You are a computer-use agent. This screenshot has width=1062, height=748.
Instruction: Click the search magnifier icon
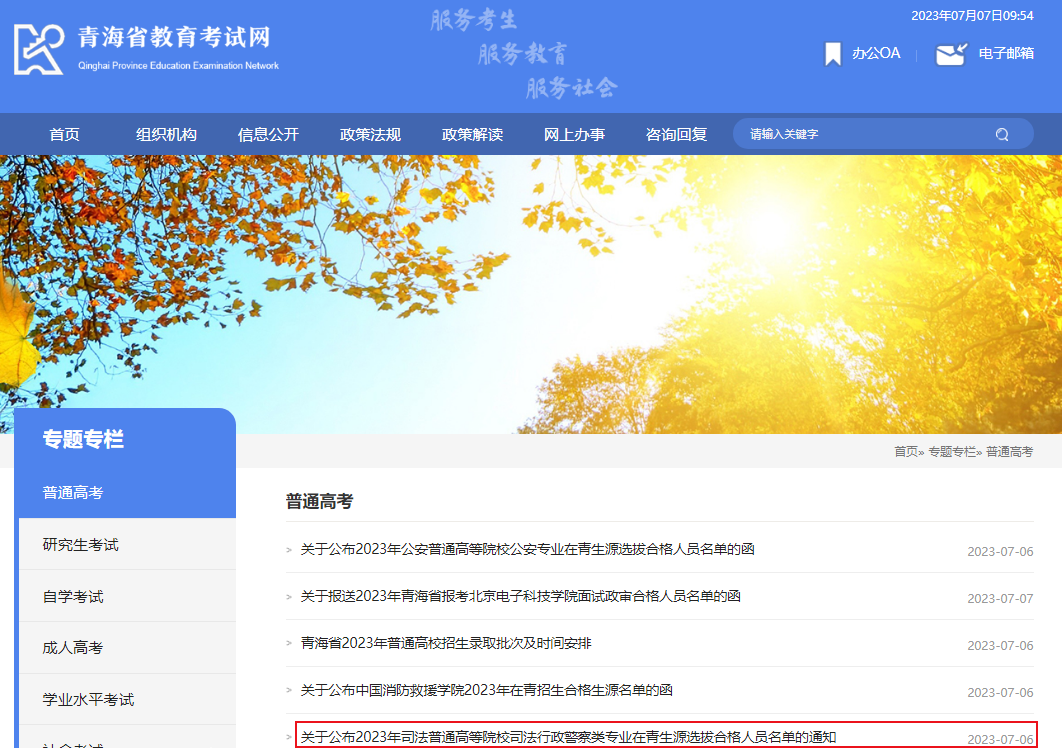pyautogui.click(x=1002, y=134)
